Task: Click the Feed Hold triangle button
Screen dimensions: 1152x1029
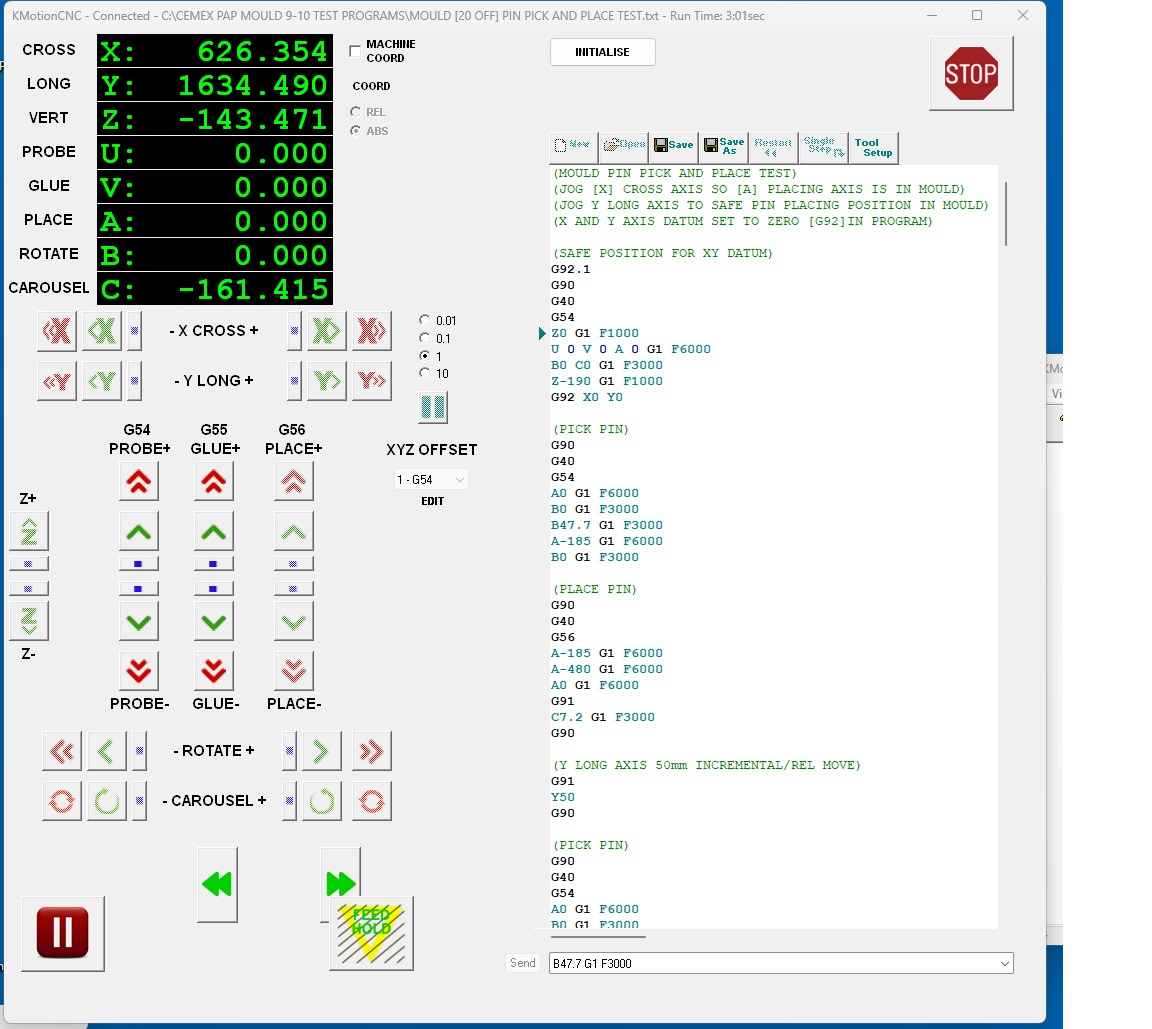Action: click(x=371, y=932)
